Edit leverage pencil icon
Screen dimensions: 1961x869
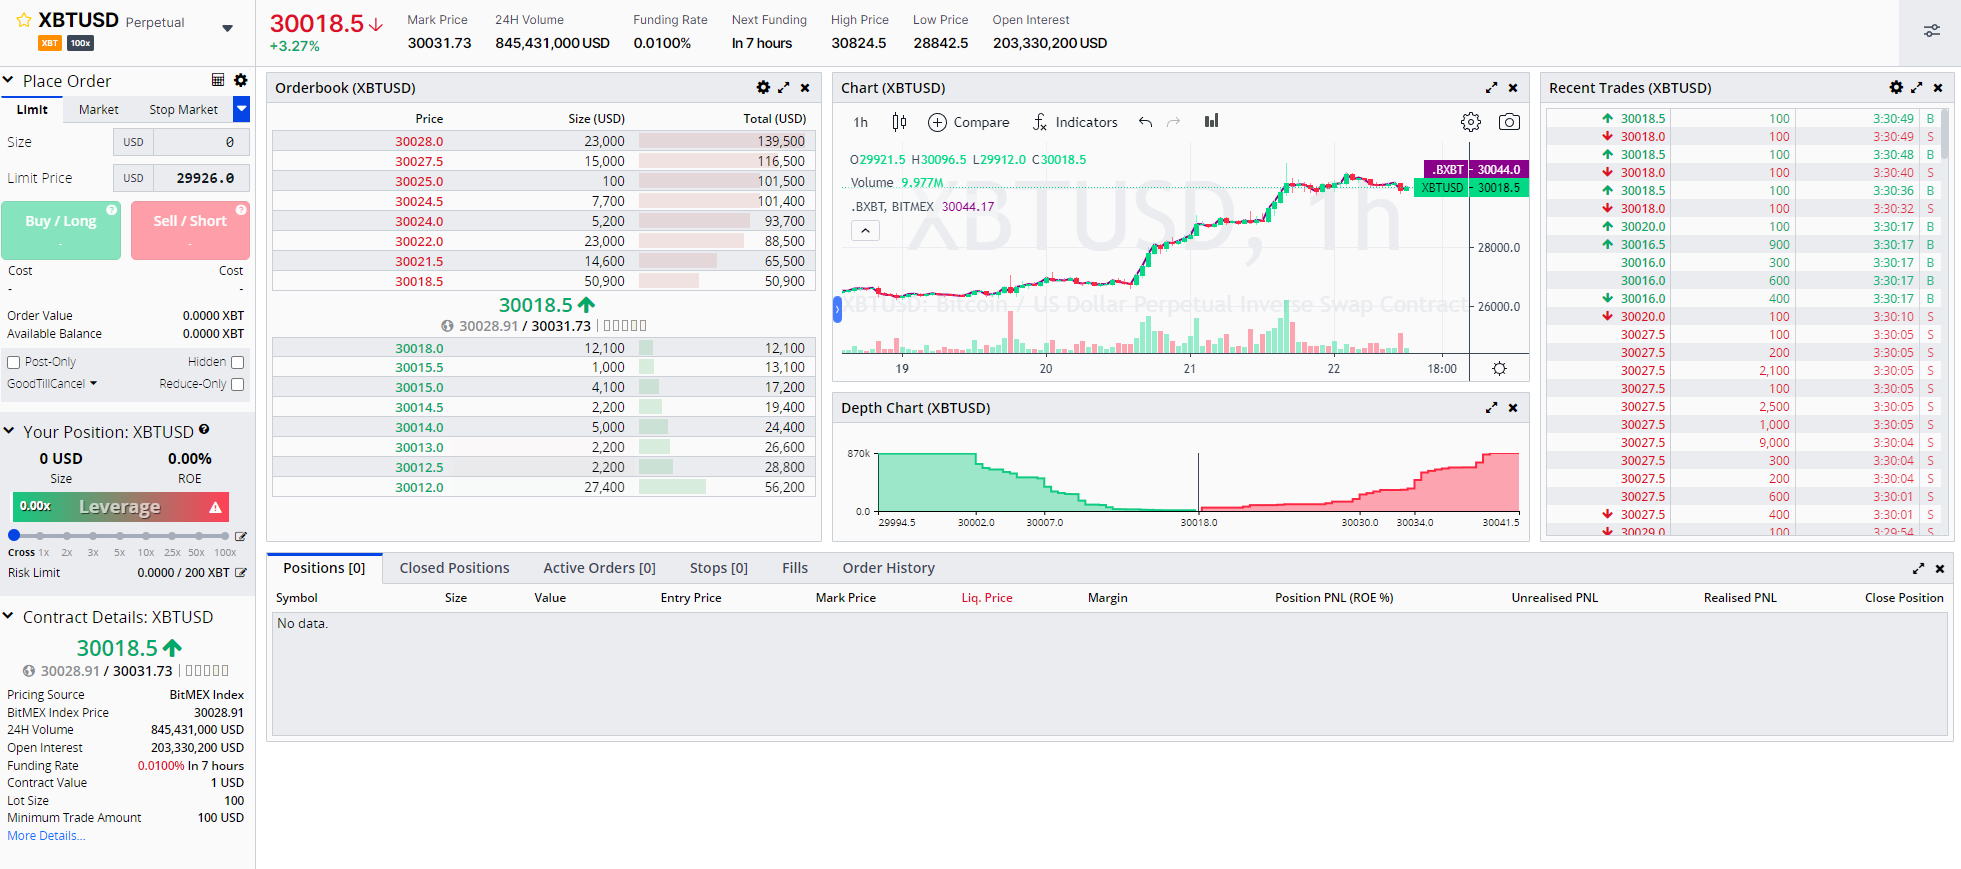click(241, 537)
